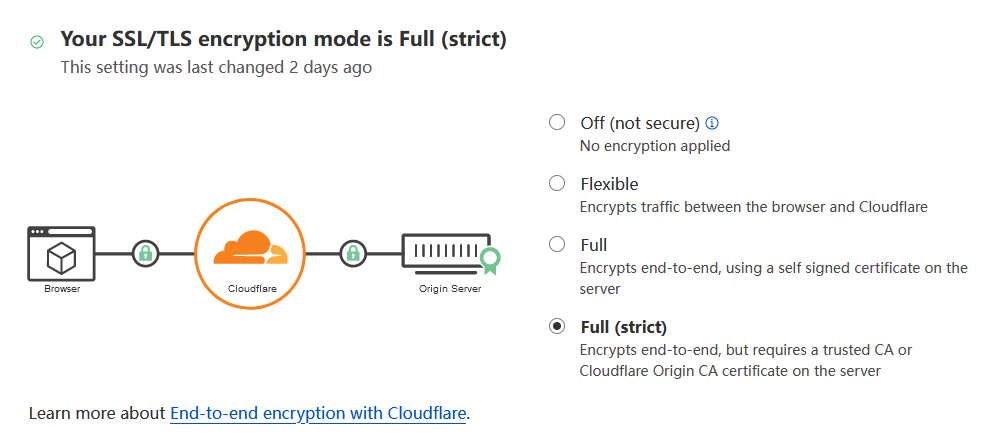Click the Off (not secure) label text
The height and width of the screenshot is (435, 1003).
pos(639,123)
